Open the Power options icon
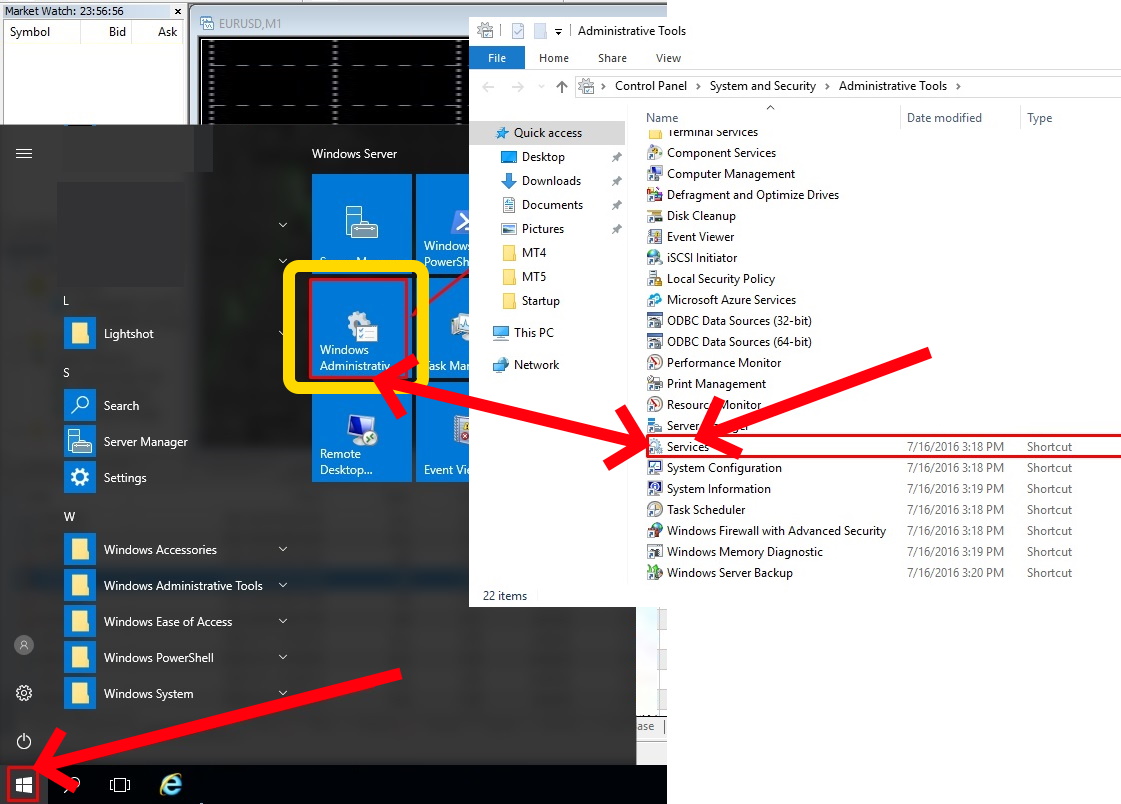1121x804 pixels. click(x=24, y=741)
